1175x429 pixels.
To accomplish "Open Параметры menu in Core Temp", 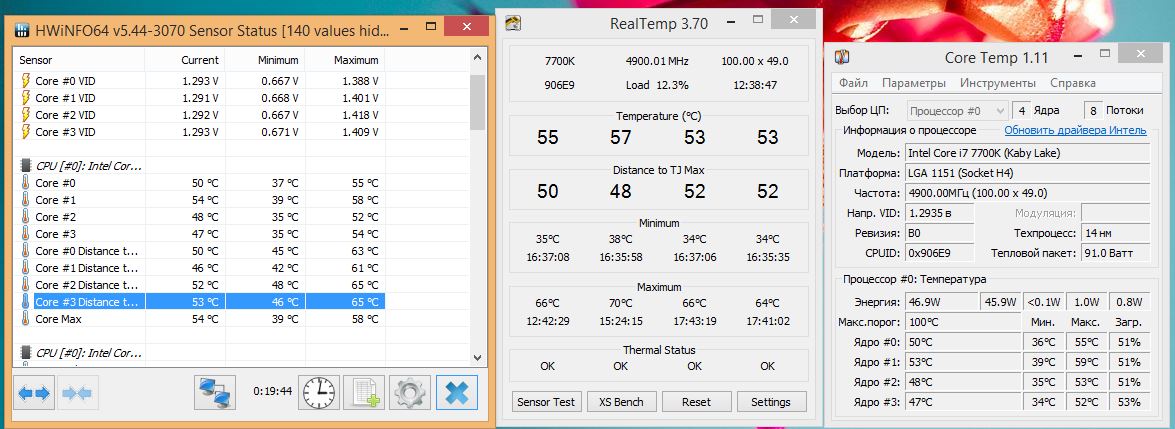I will coord(913,83).
